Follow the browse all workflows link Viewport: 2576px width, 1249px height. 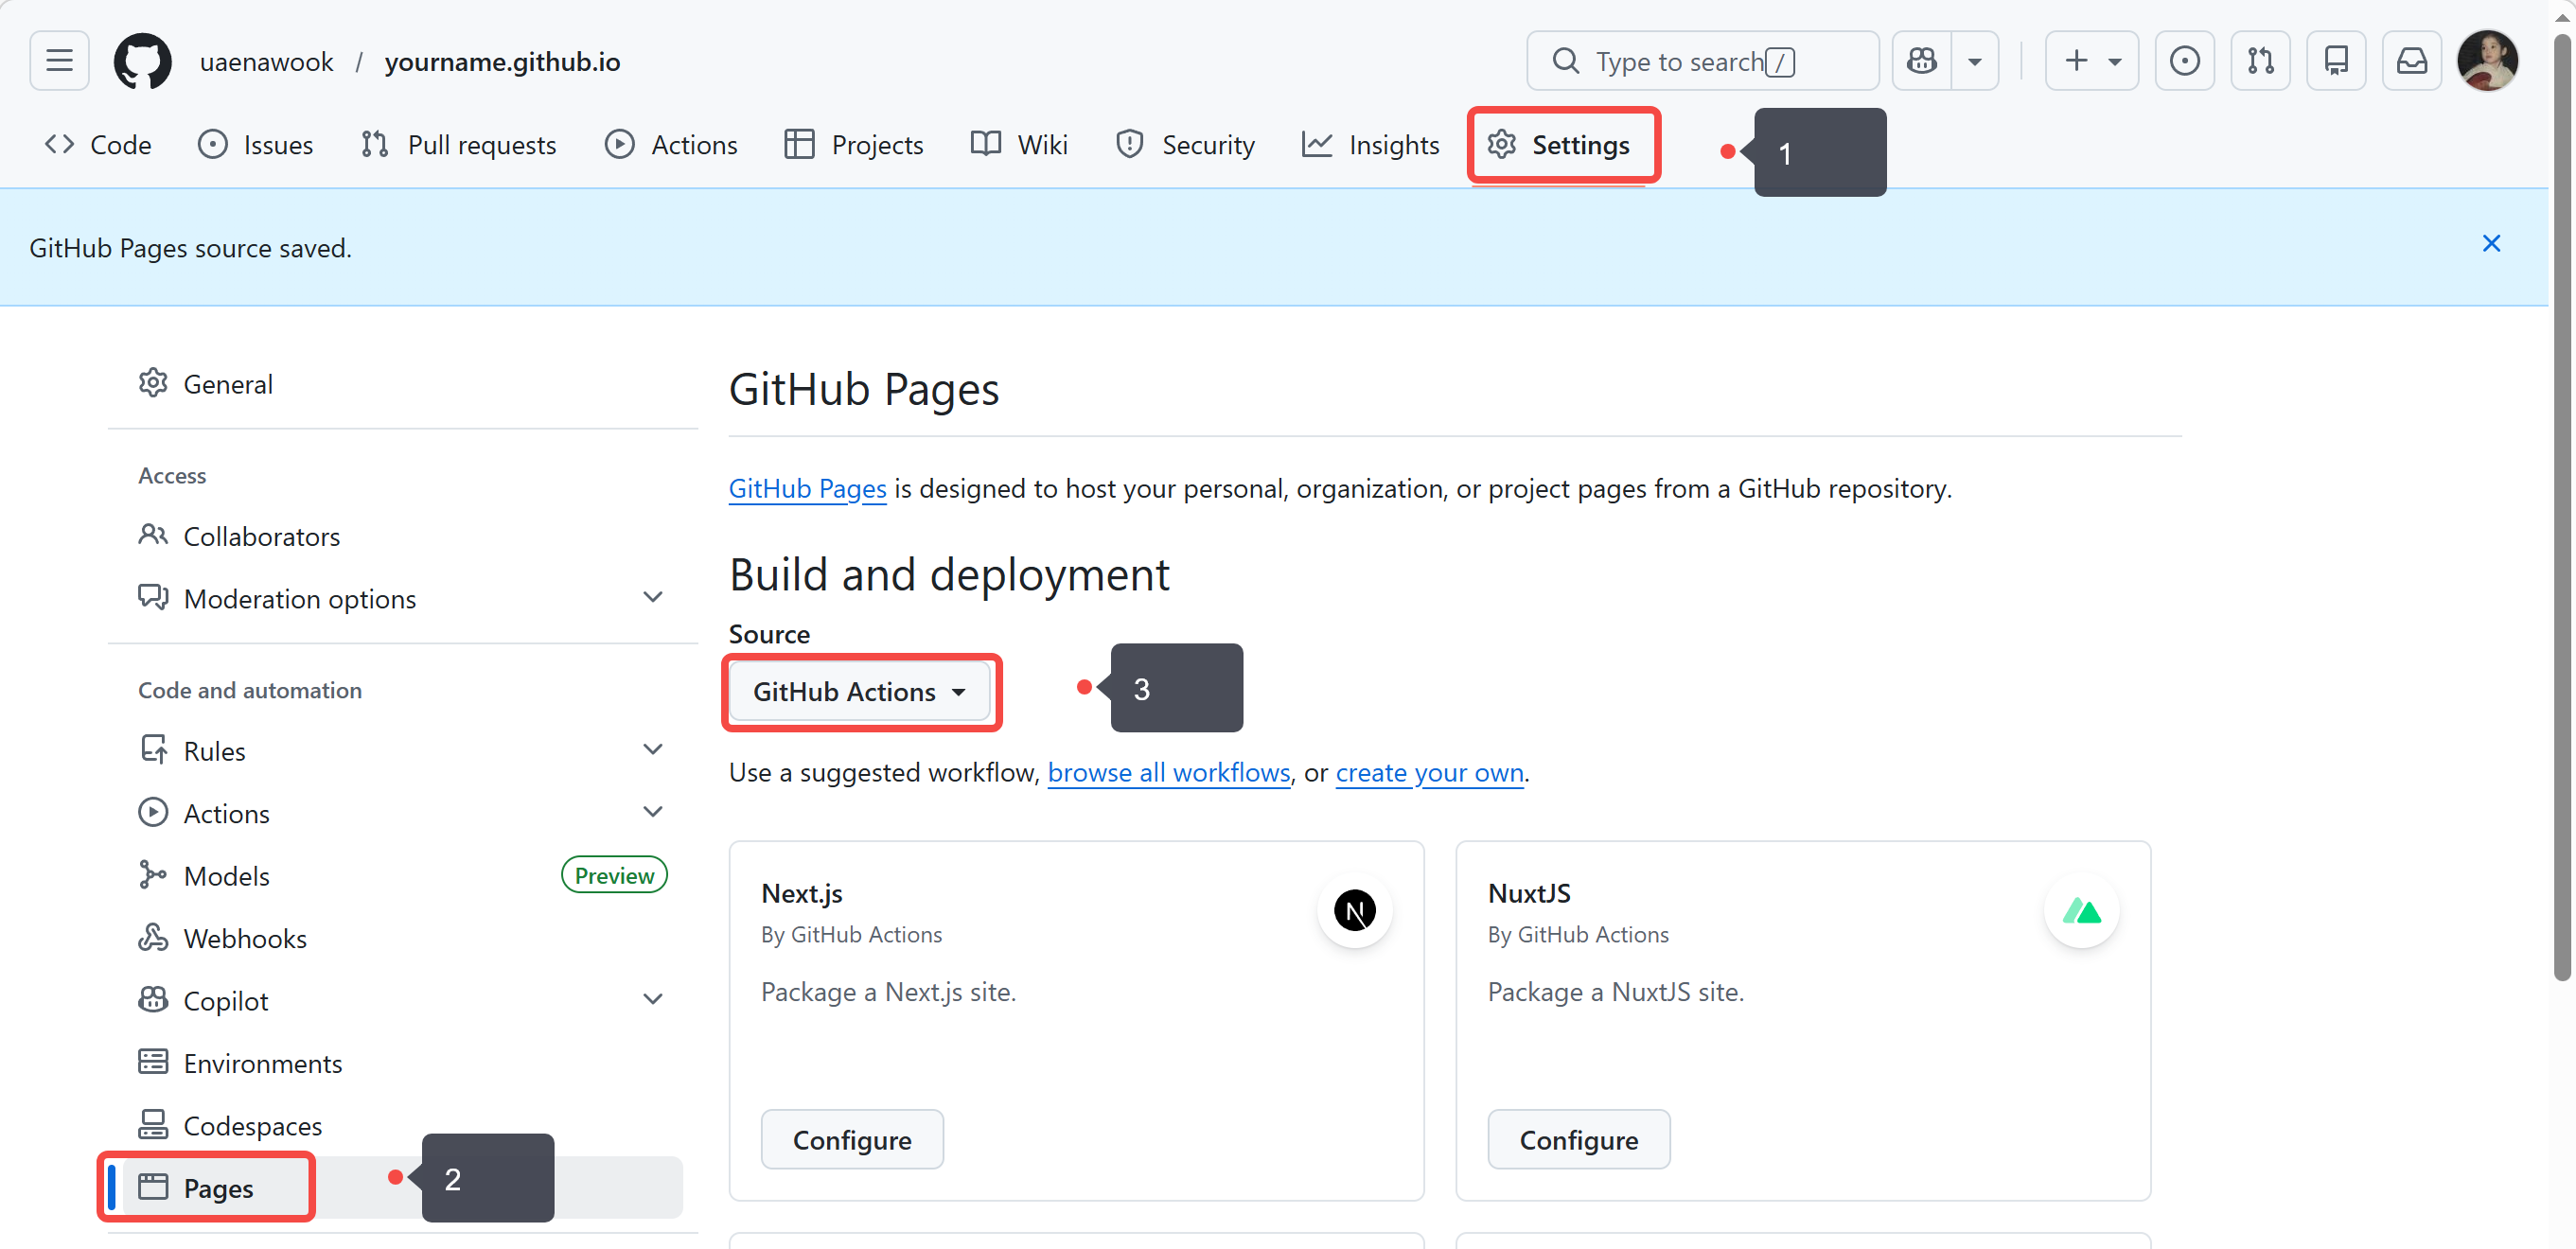(x=1168, y=772)
